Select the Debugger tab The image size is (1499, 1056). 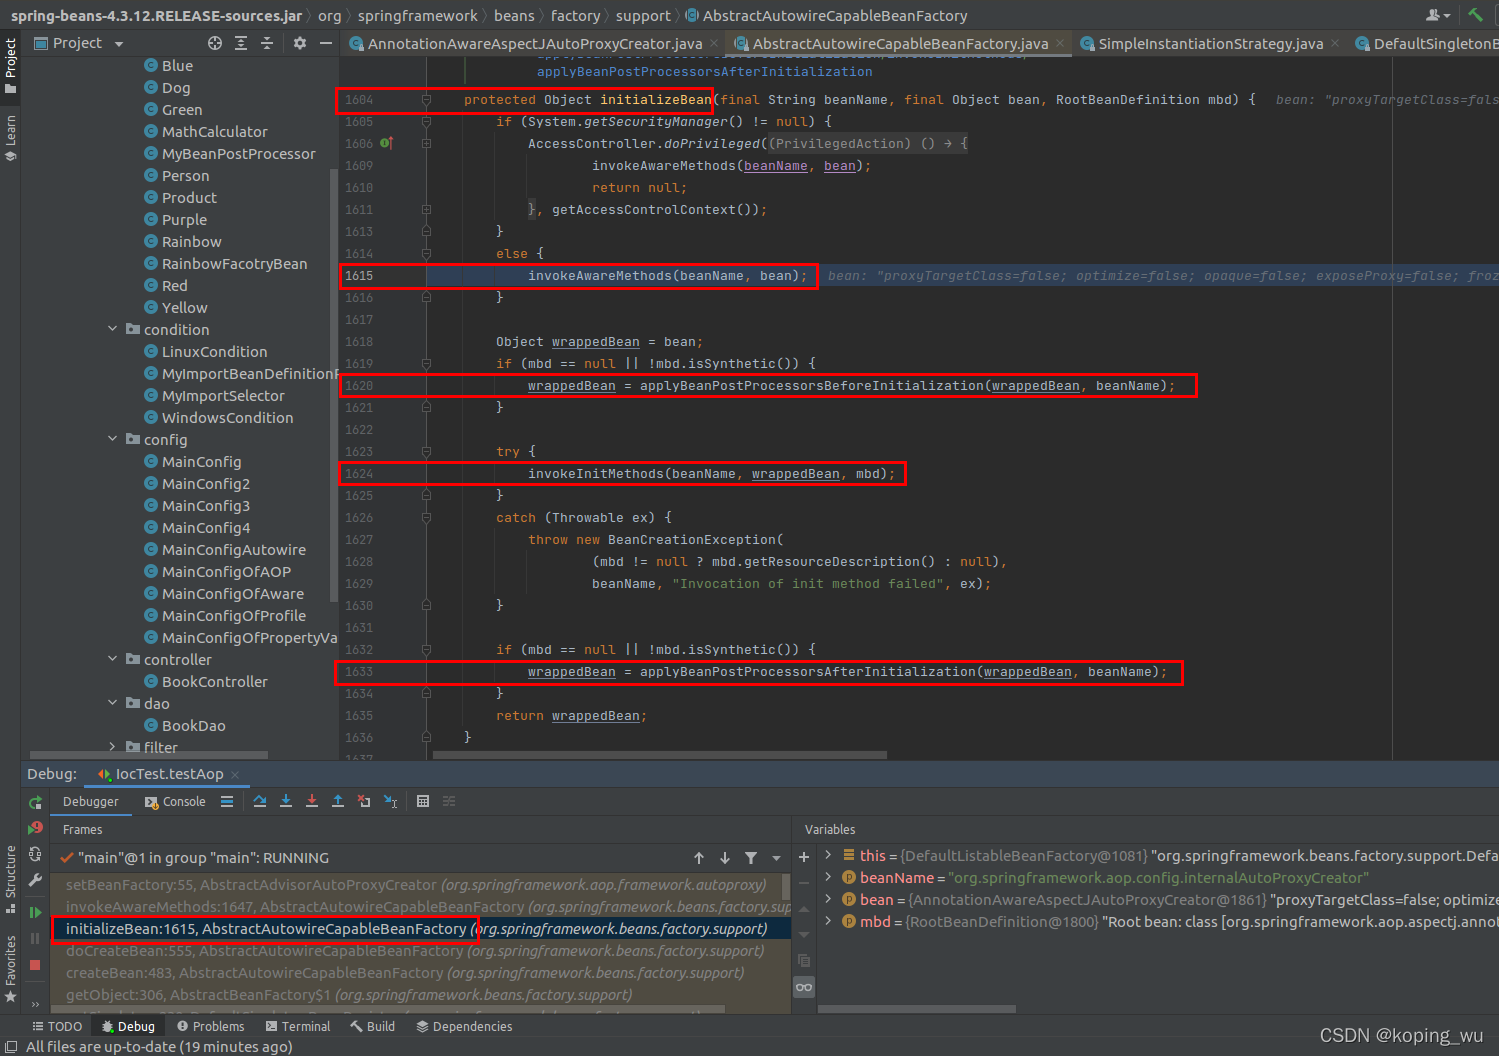(90, 802)
